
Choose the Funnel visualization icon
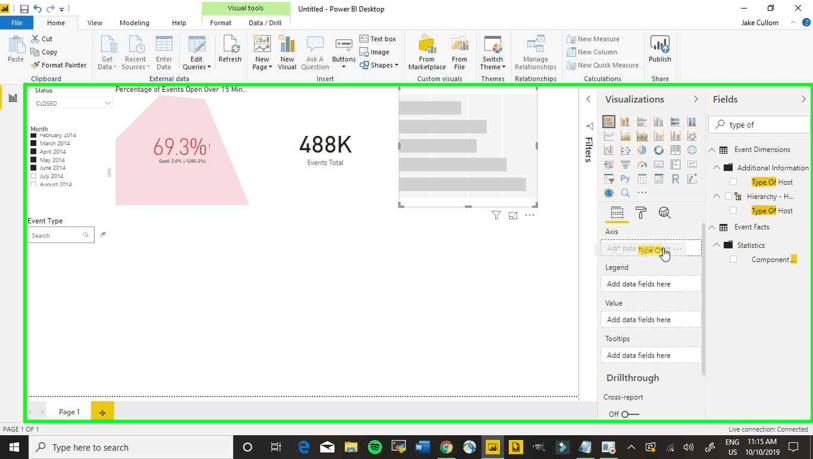point(625,165)
